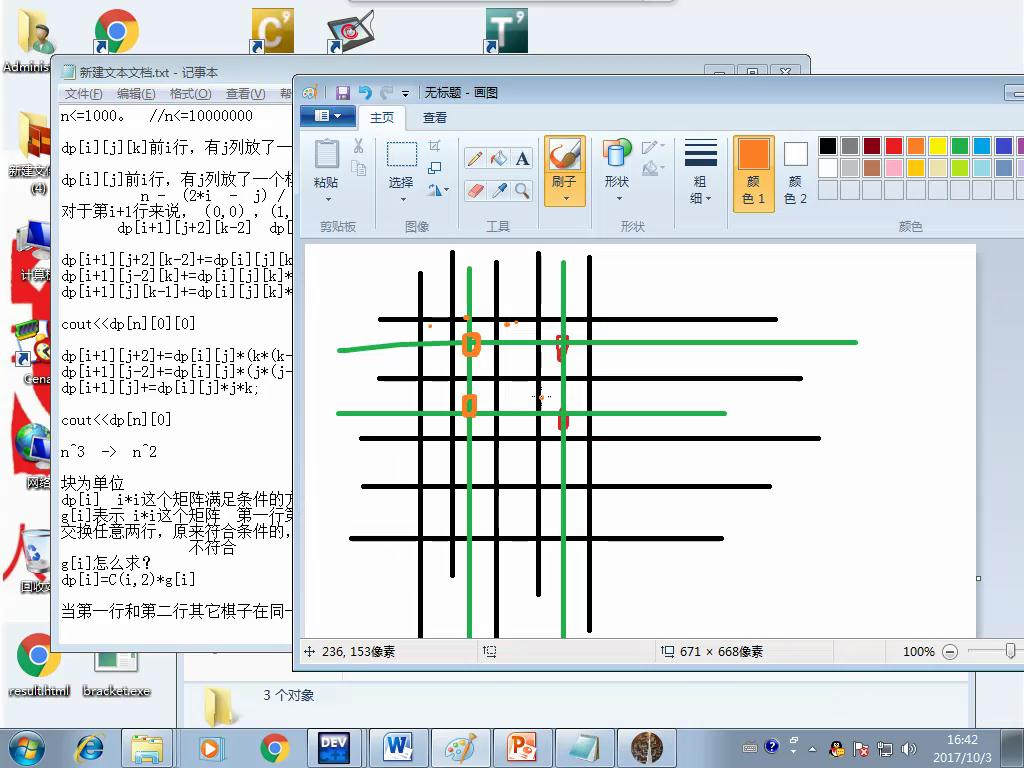
Task: Open the Shape outline dropdown
Action: pyautogui.click(x=653, y=148)
